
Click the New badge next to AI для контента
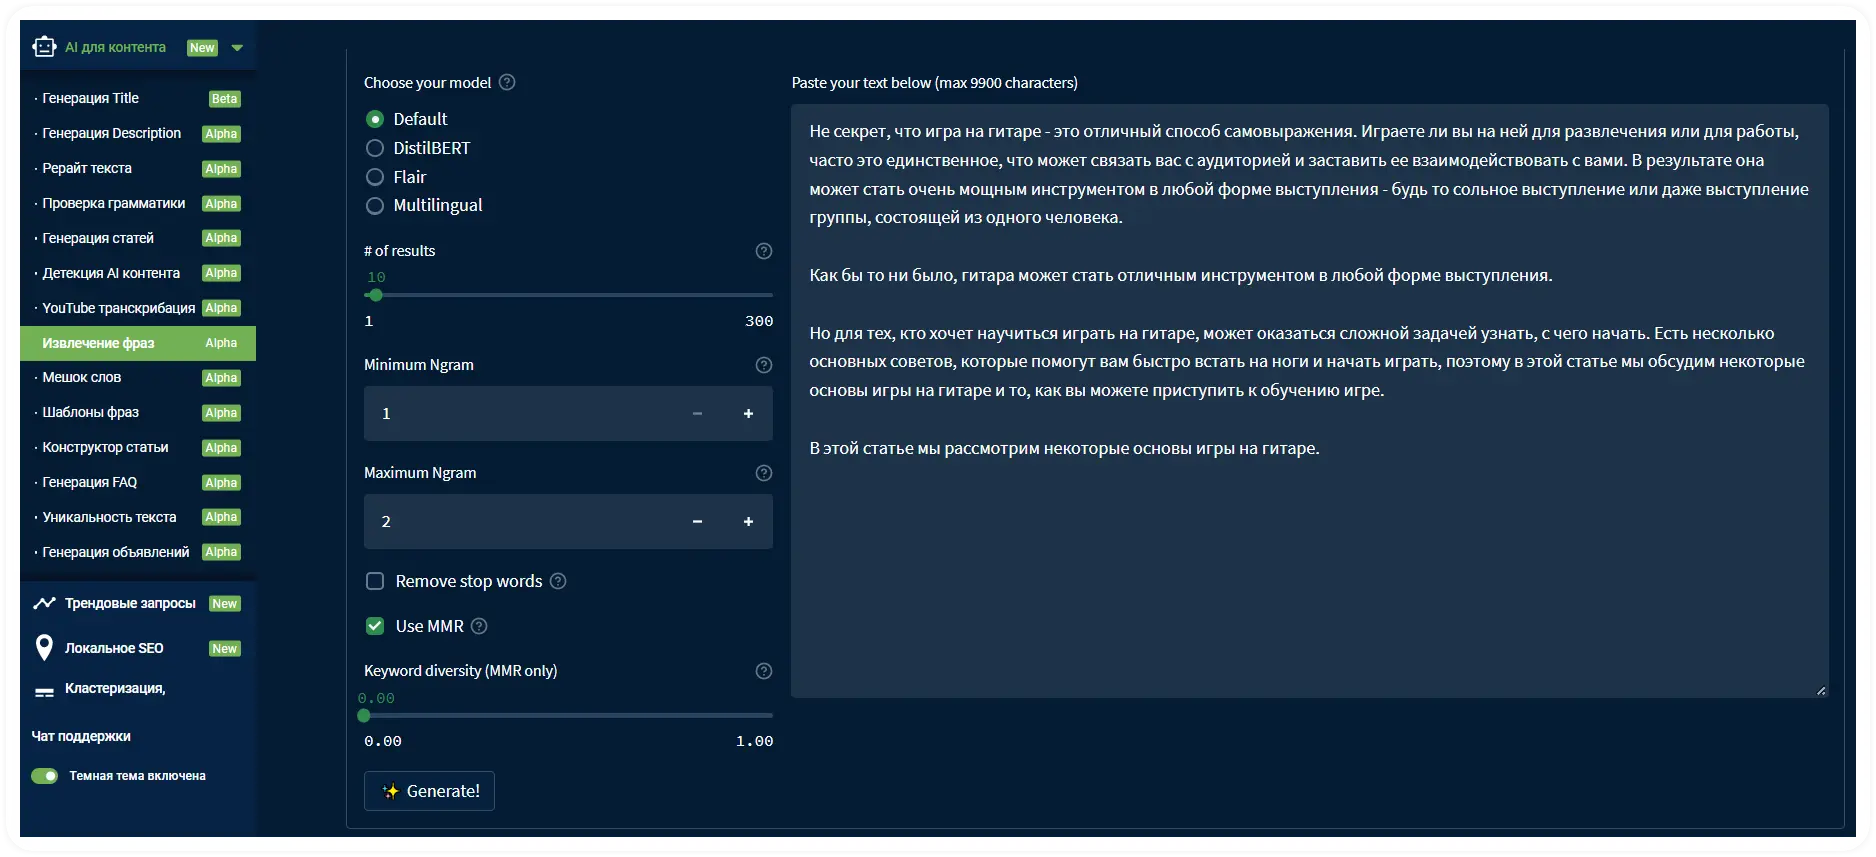point(202,48)
